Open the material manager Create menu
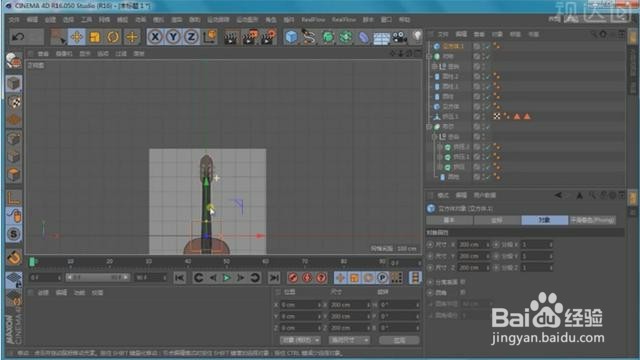This screenshot has height=360, width=640. (x=43, y=293)
